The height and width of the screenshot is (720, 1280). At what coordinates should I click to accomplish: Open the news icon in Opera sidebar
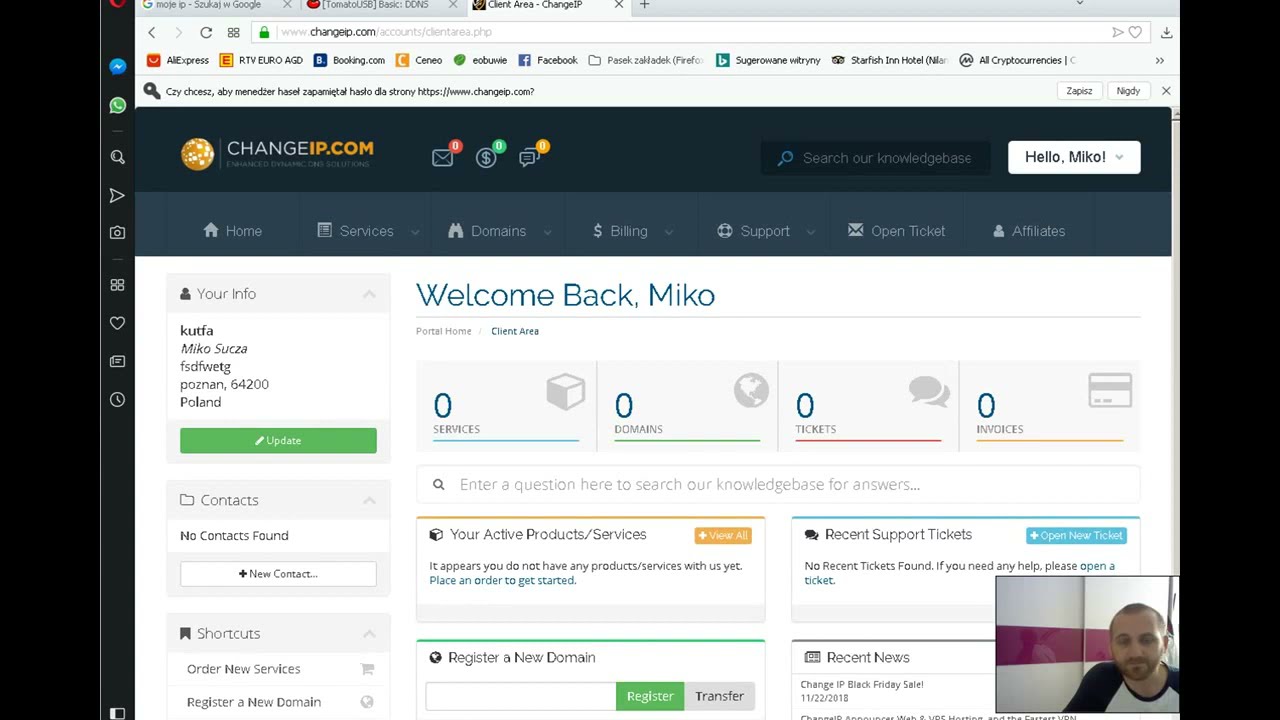[x=117, y=361]
